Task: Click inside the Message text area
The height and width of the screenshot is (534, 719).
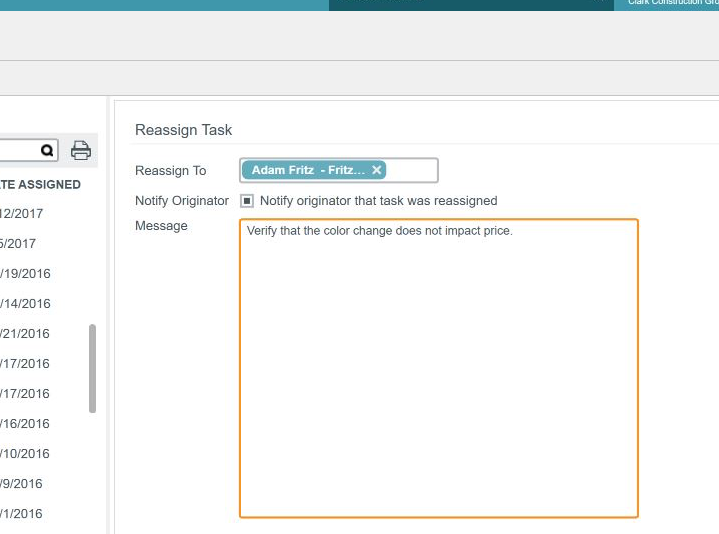Action: pos(438,368)
